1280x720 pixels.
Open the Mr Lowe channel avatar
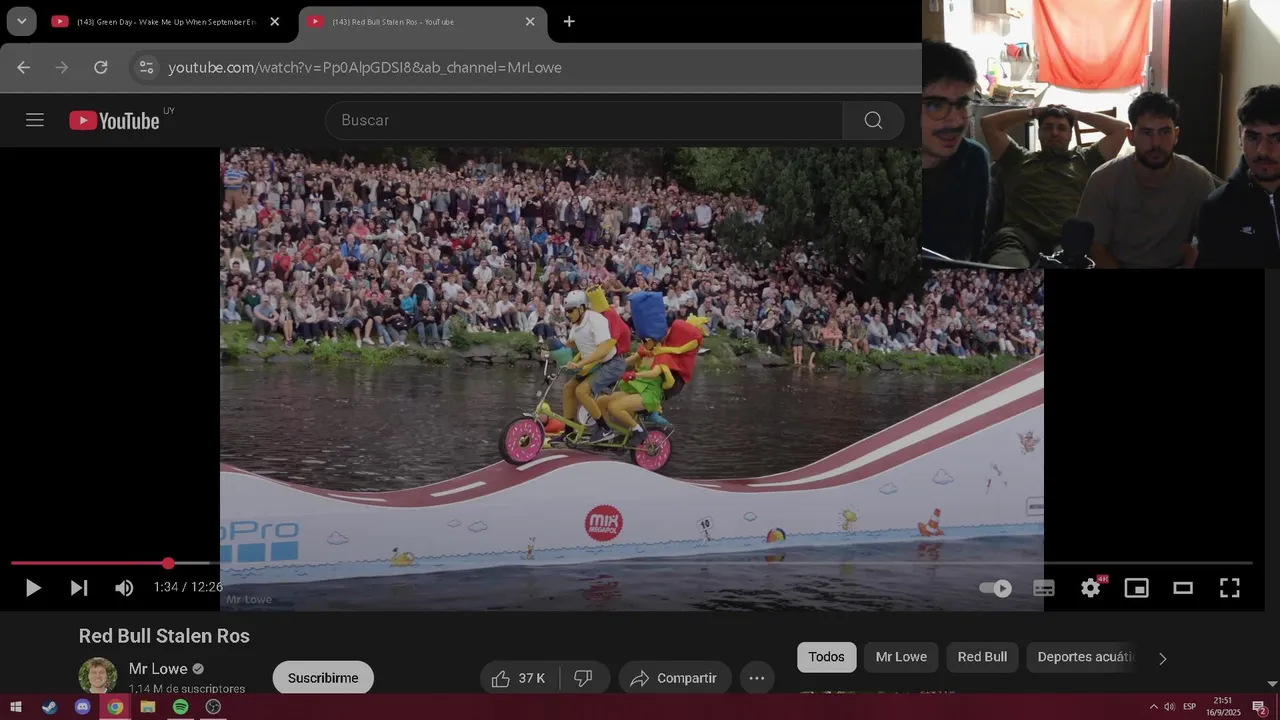point(98,675)
